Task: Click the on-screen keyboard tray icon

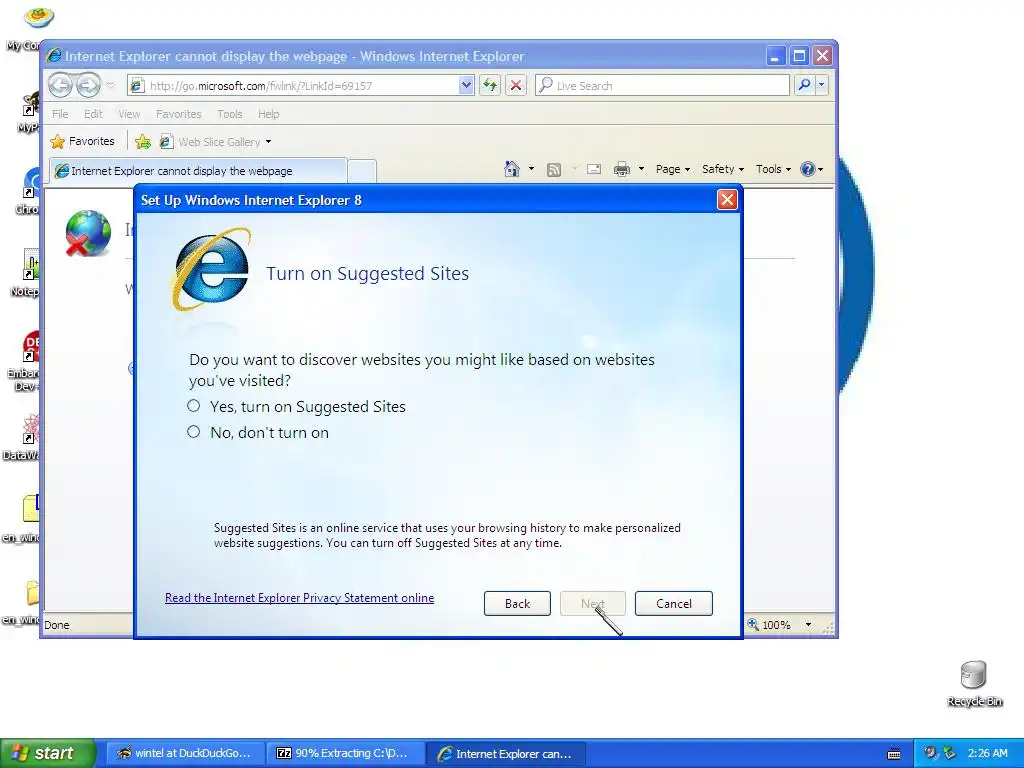Action: (x=894, y=754)
